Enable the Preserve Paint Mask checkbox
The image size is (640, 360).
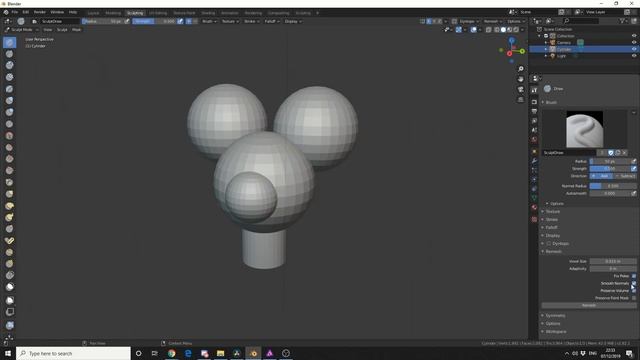click(x=633, y=298)
